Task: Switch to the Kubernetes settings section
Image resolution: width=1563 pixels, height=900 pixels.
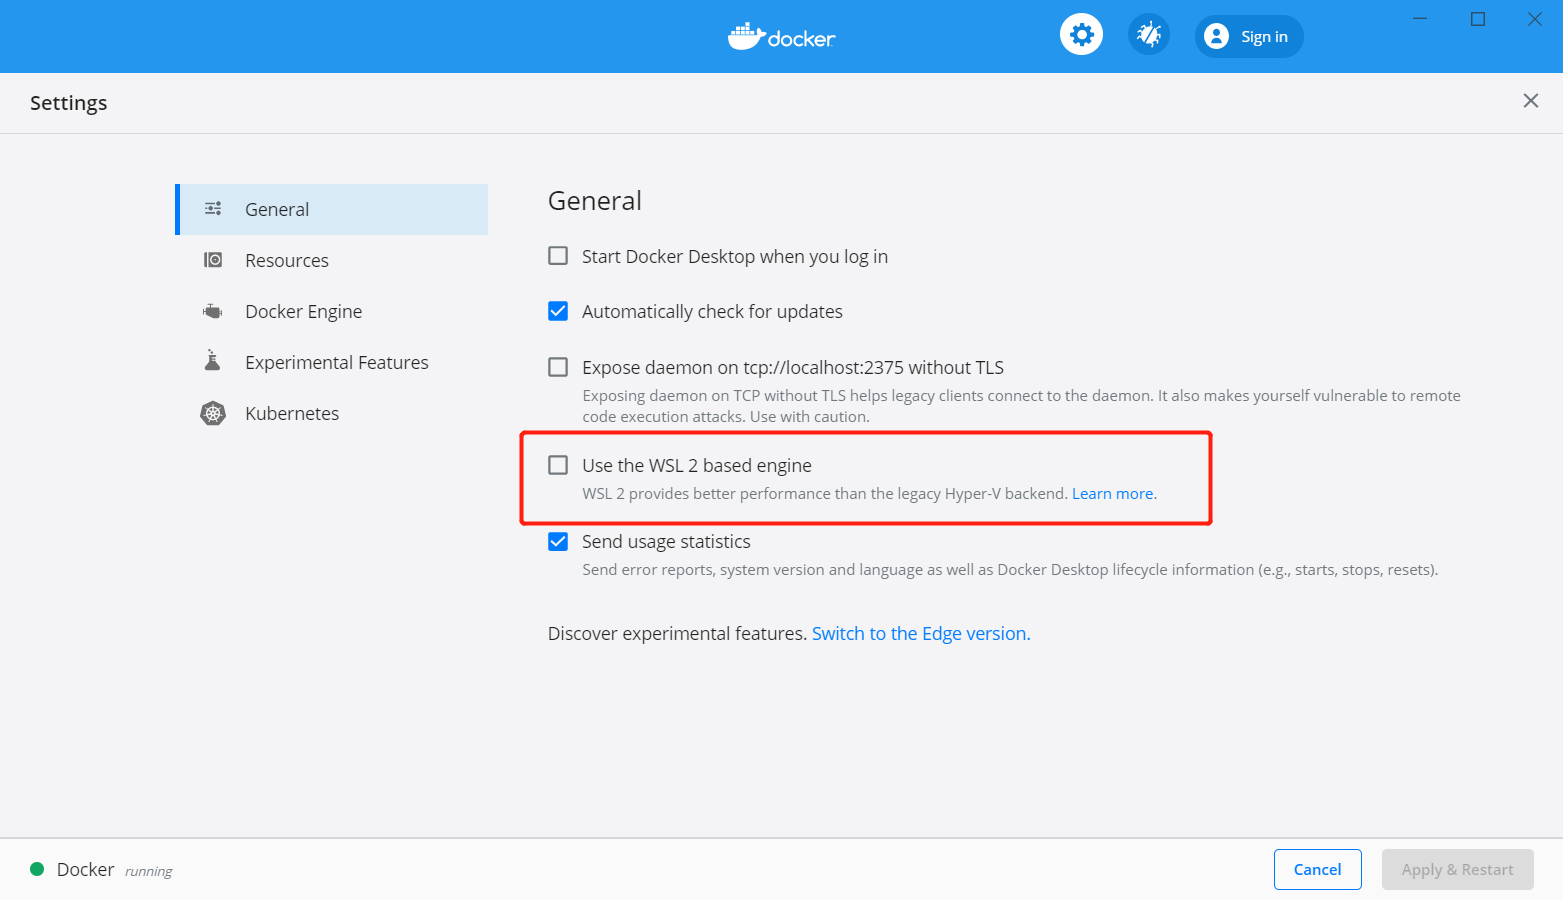Action: (x=292, y=413)
